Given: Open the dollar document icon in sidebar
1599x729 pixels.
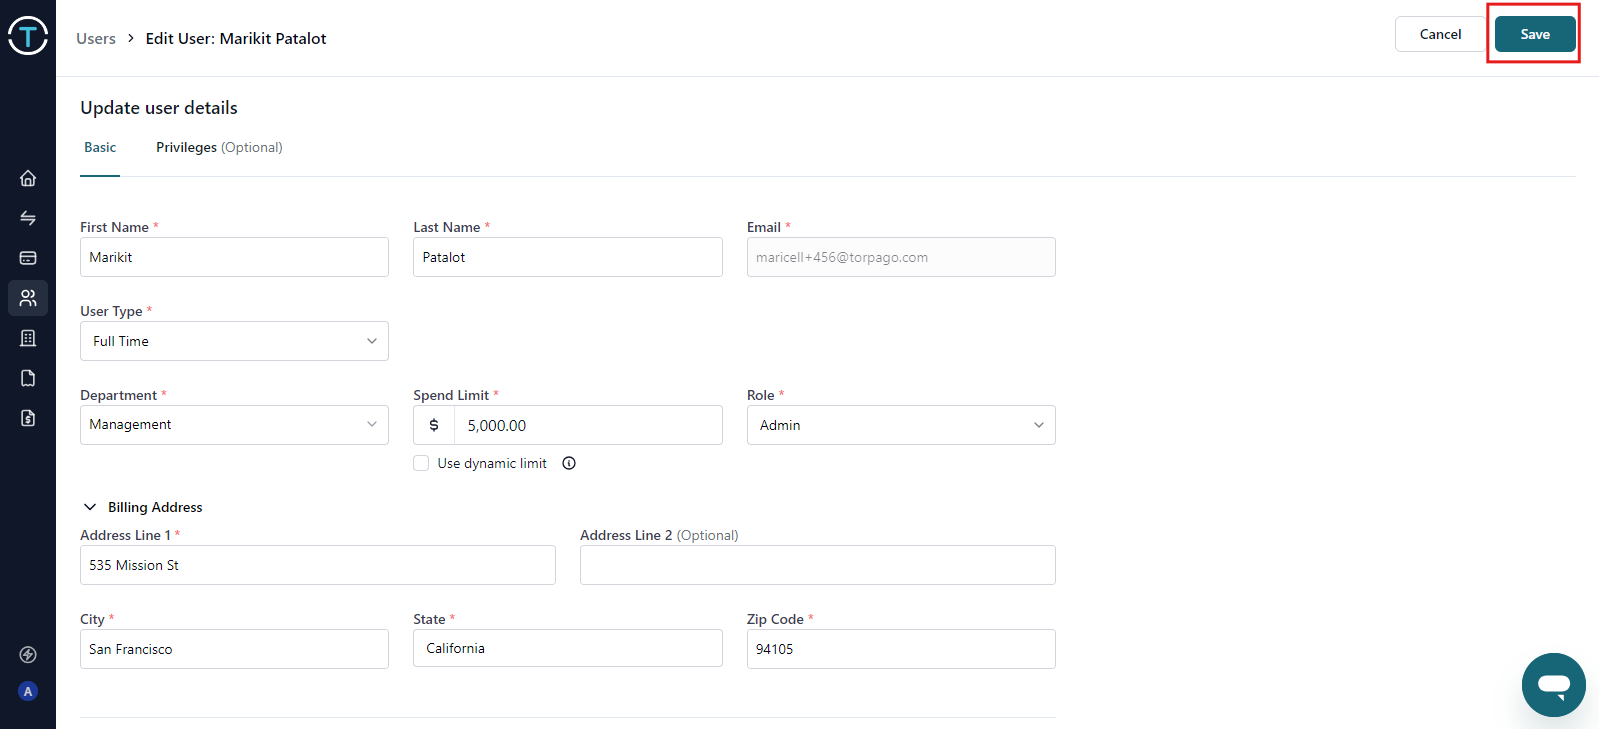Looking at the screenshot, I should tap(28, 418).
